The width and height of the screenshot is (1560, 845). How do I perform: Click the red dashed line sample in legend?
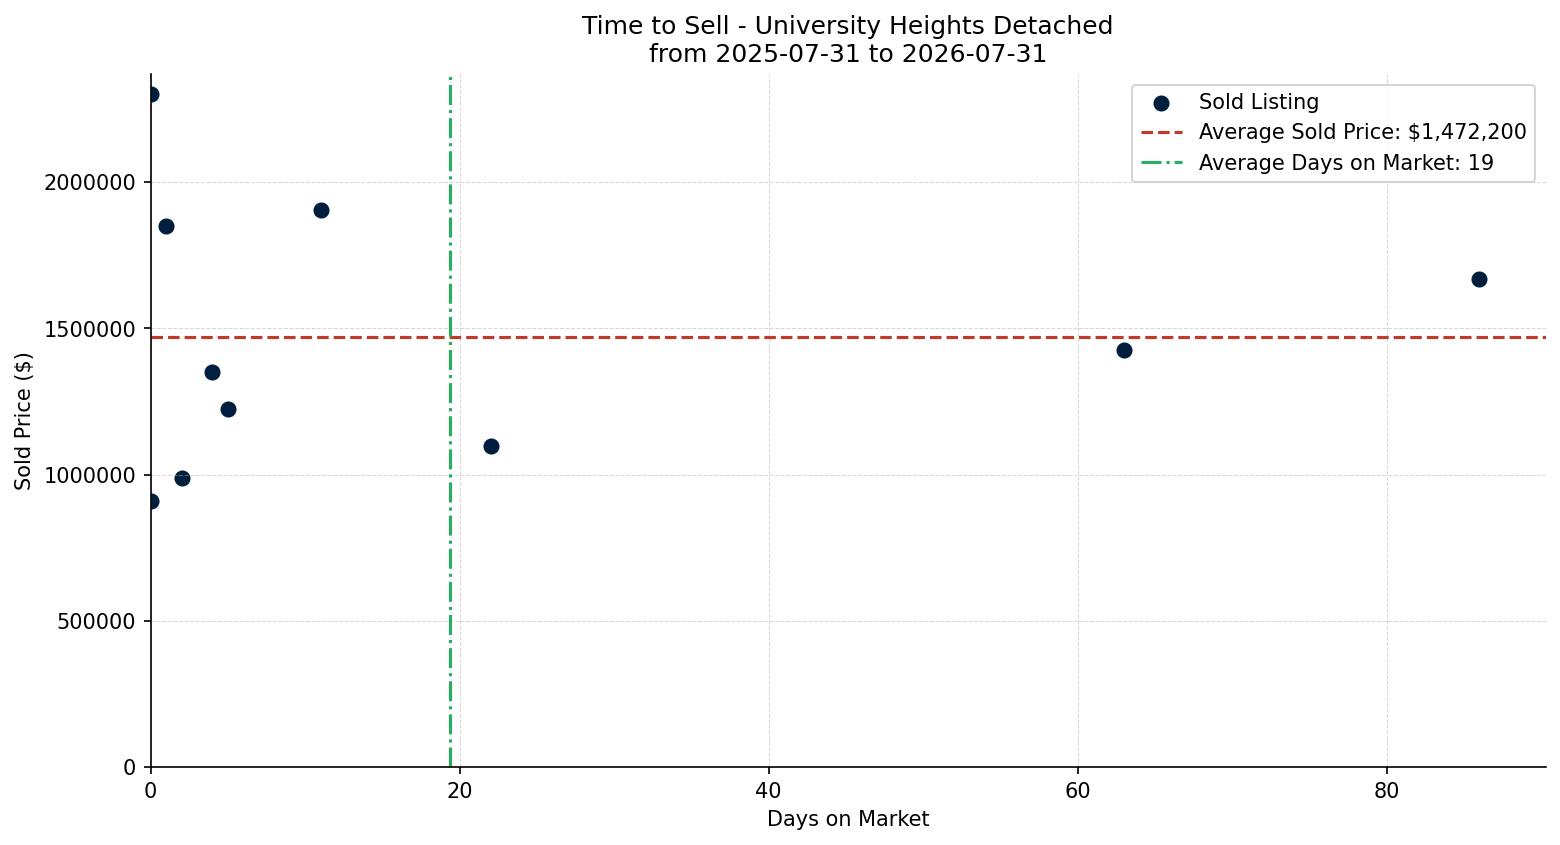[1161, 132]
